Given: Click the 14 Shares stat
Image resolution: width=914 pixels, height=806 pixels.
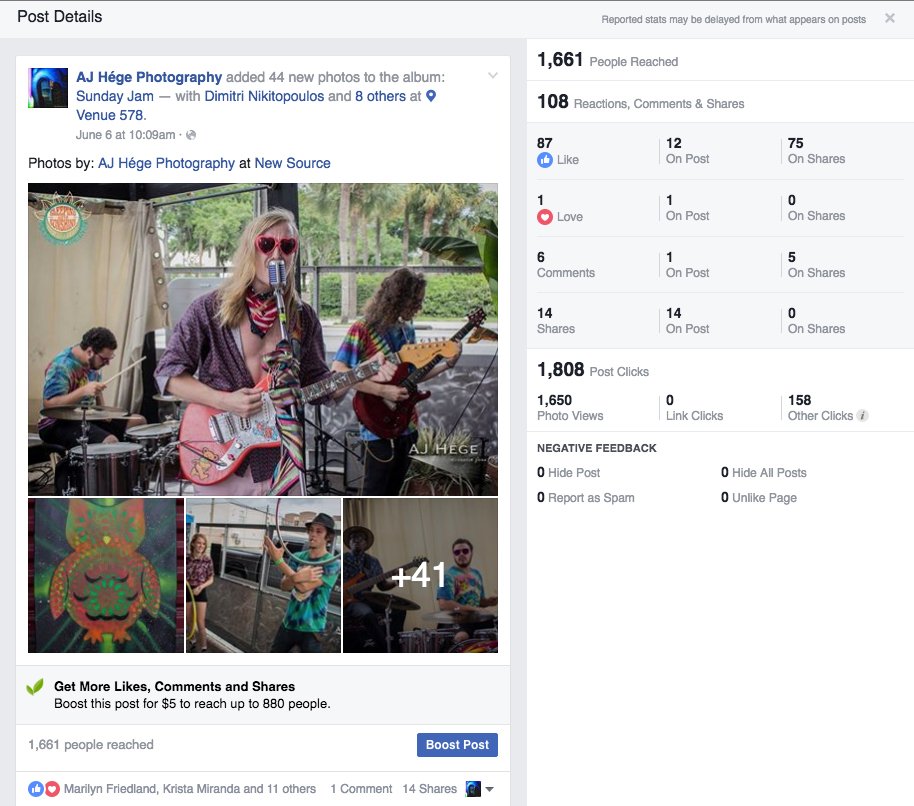Looking at the screenshot, I should click(x=556, y=321).
